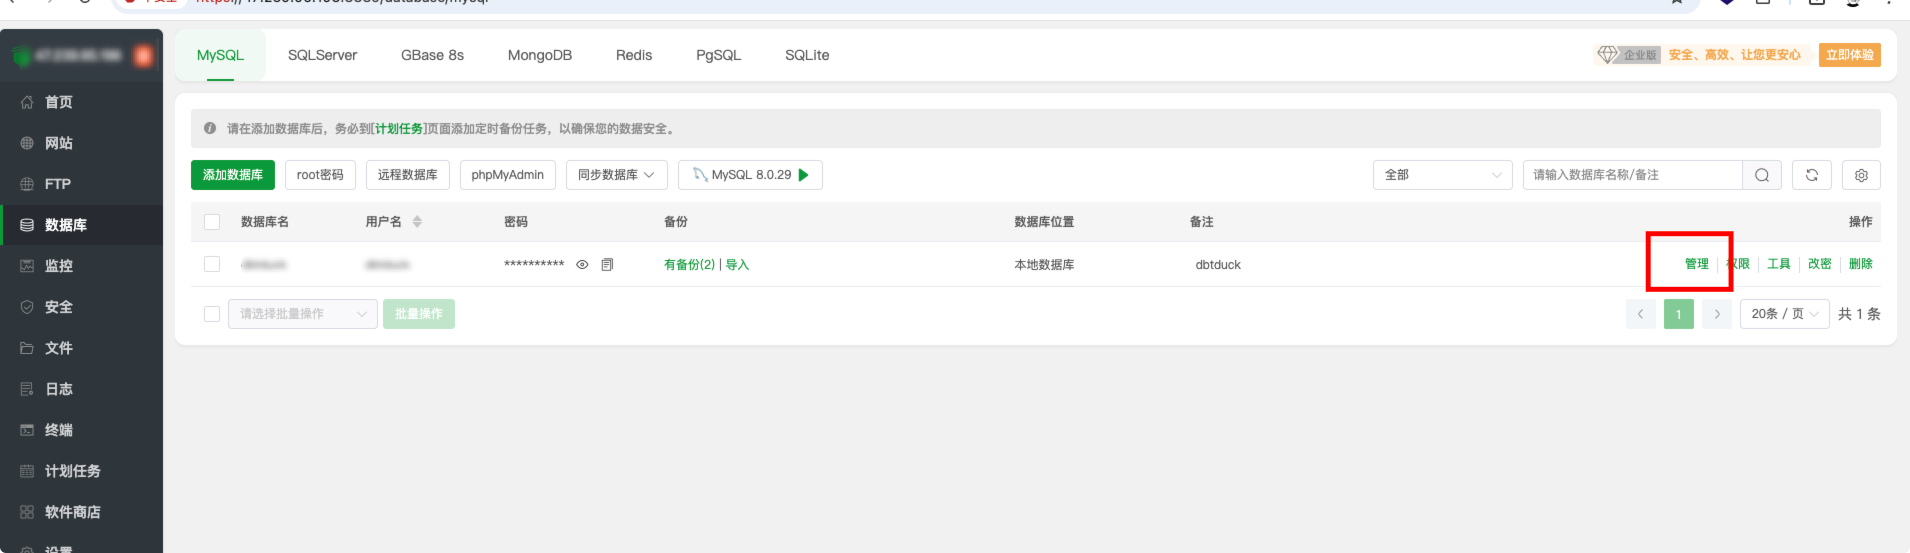The image size is (1910, 553).
Task: Switch to the Redis tab
Action: (634, 55)
